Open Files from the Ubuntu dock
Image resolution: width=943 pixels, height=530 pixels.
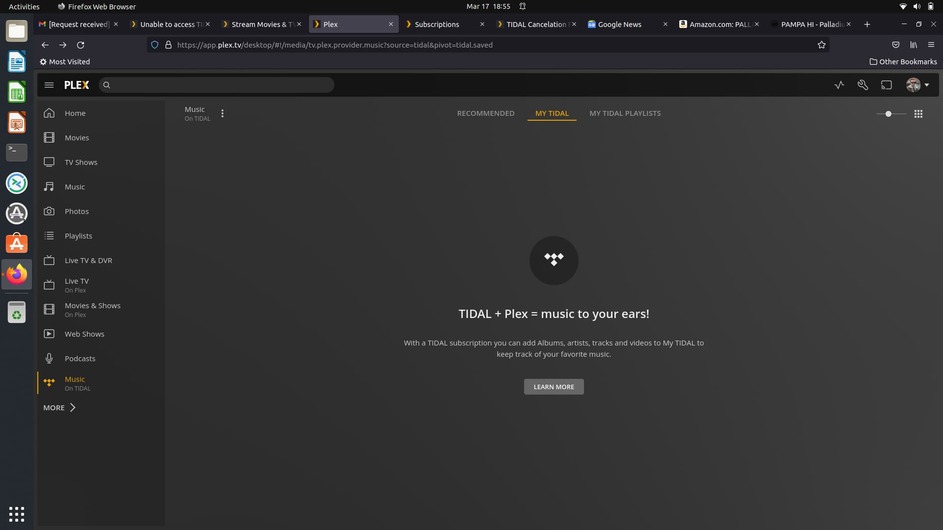tap(17, 31)
